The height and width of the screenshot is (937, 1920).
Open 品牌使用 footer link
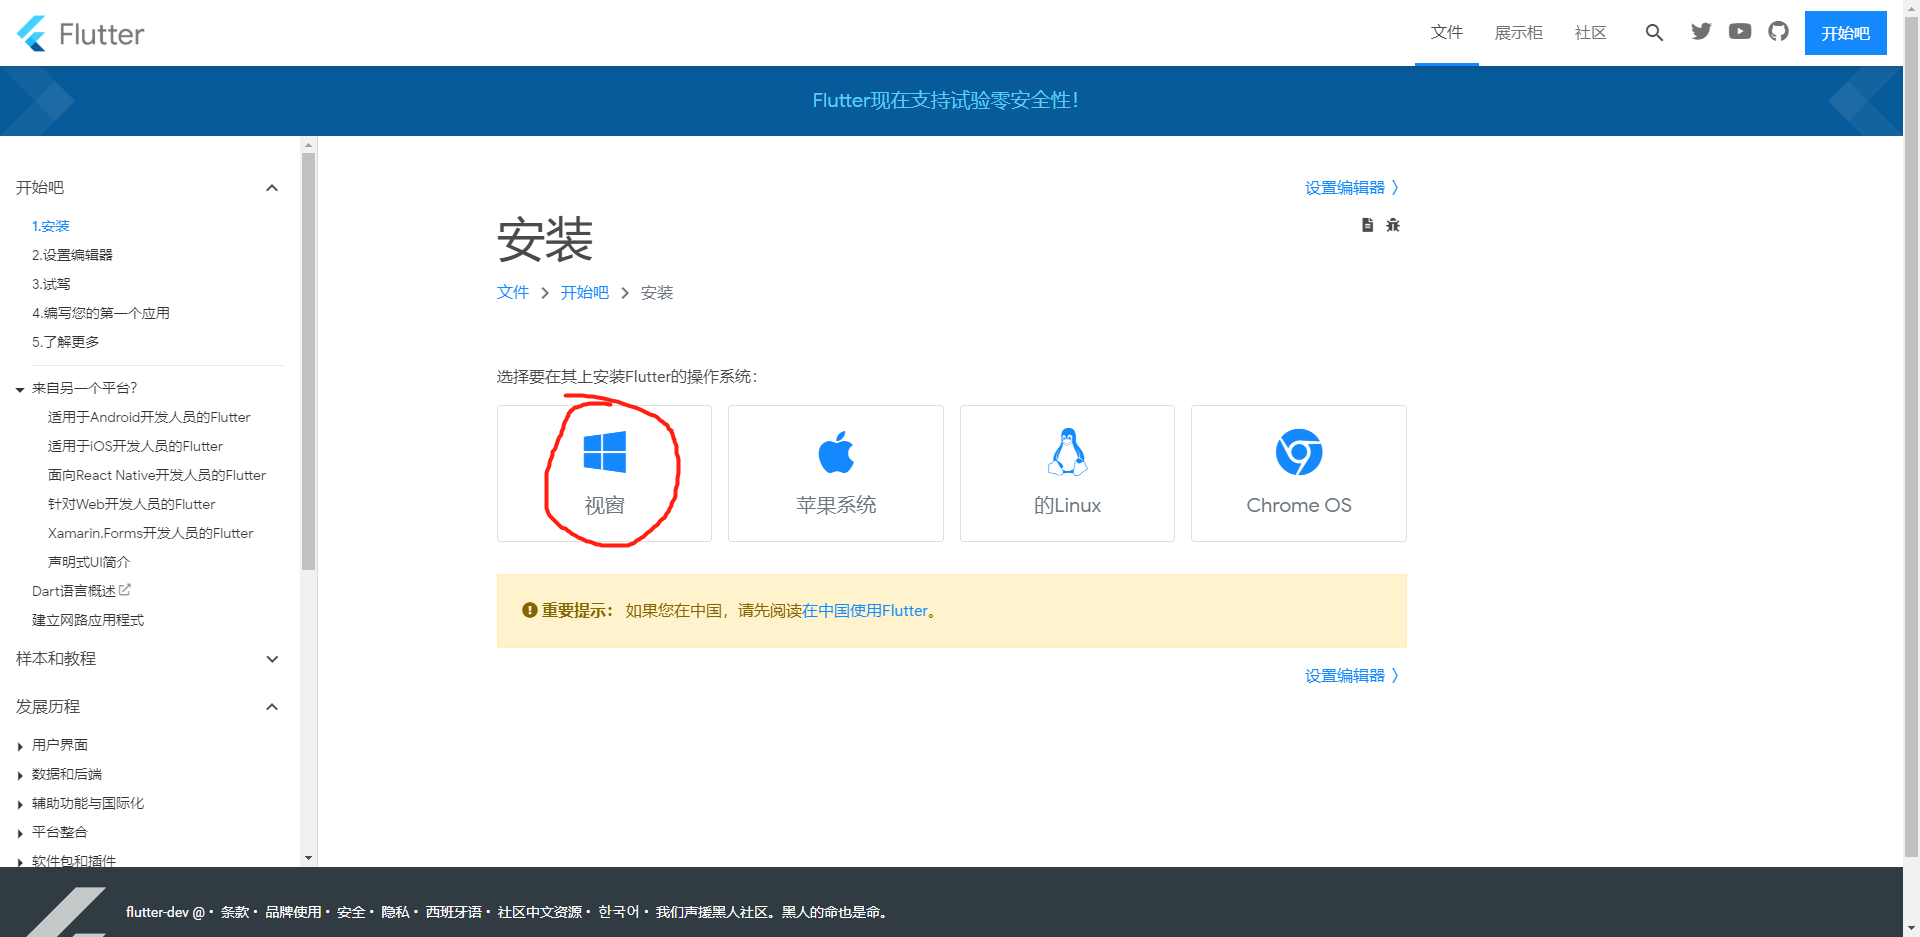click(x=293, y=912)
